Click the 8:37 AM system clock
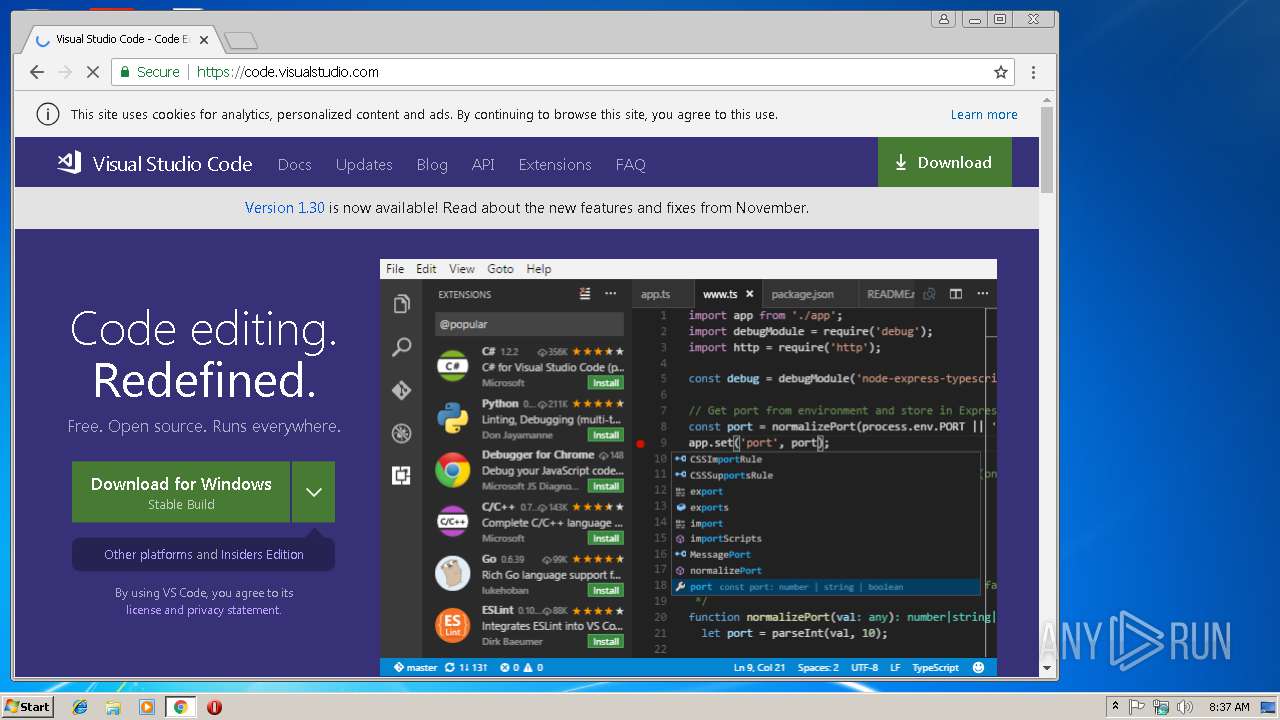This screenshot has height=720, width=1280. coord(1229,707)
